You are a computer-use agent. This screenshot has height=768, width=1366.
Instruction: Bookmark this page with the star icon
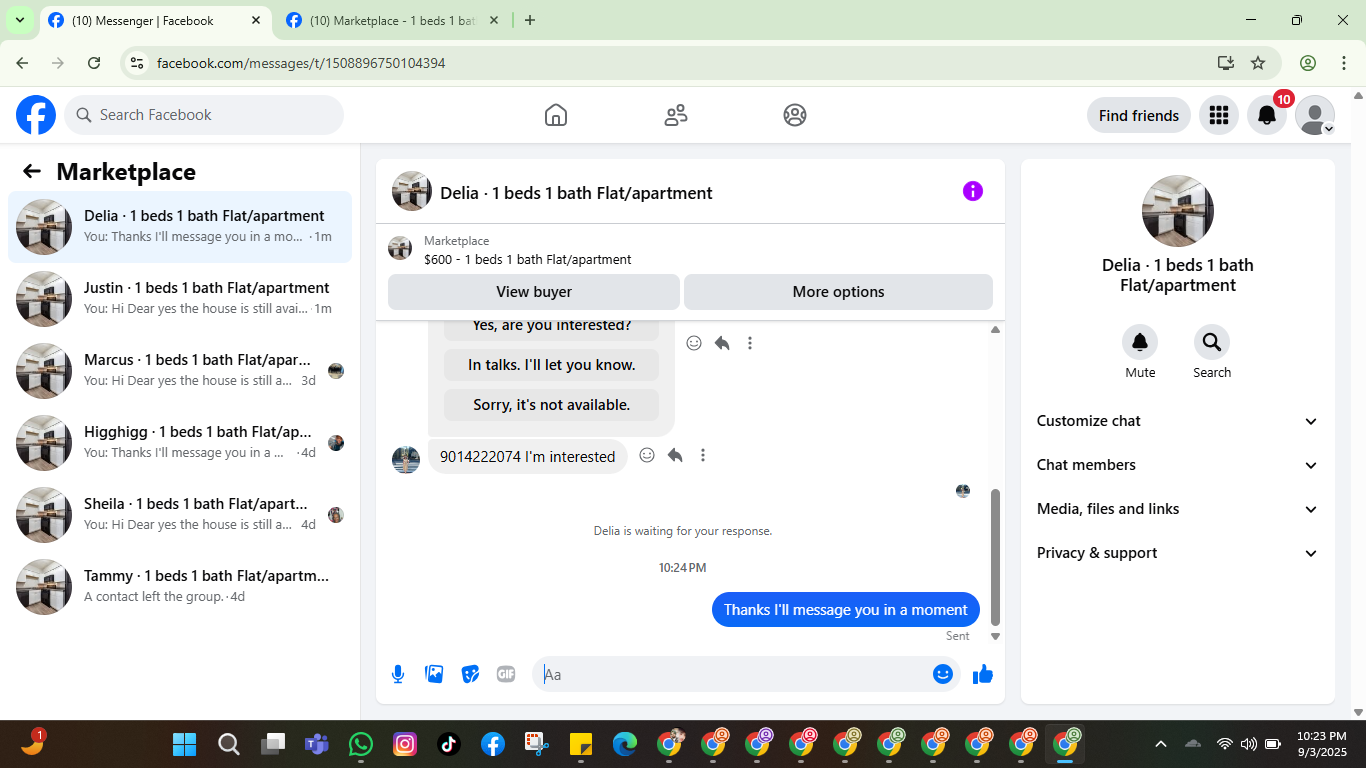coord(1258,63)
